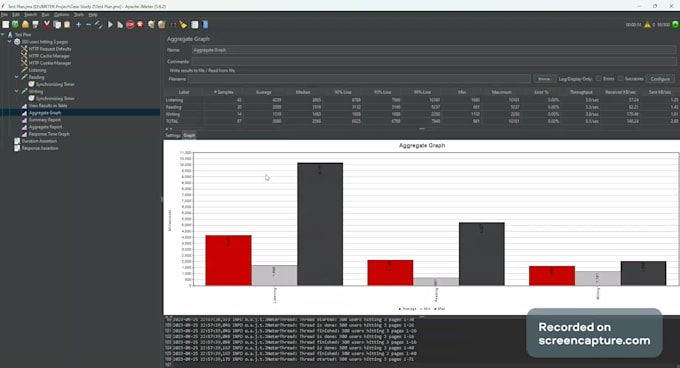Create a new test plan from toolbar

(6, 25)
